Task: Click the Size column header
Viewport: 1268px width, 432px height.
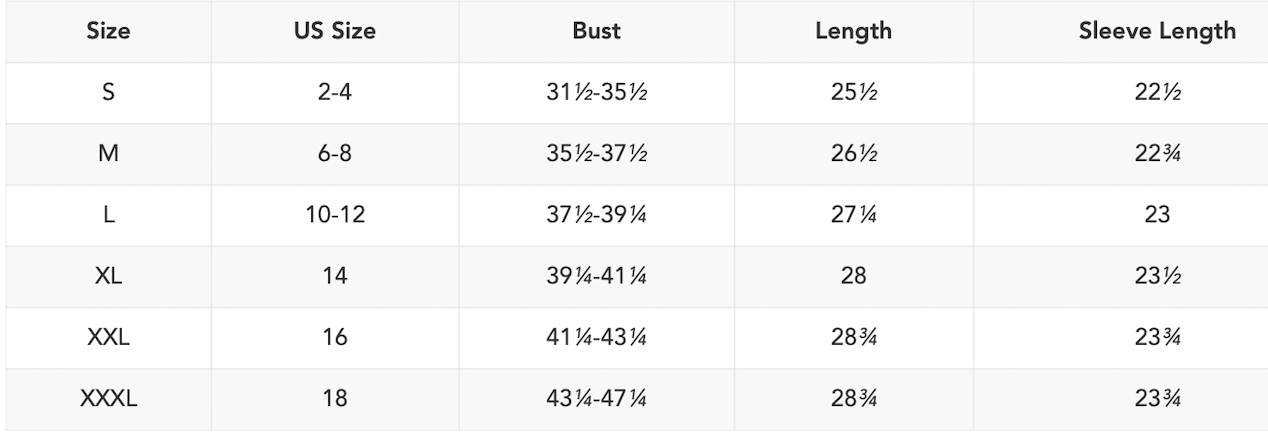Action: pos(108,31)
